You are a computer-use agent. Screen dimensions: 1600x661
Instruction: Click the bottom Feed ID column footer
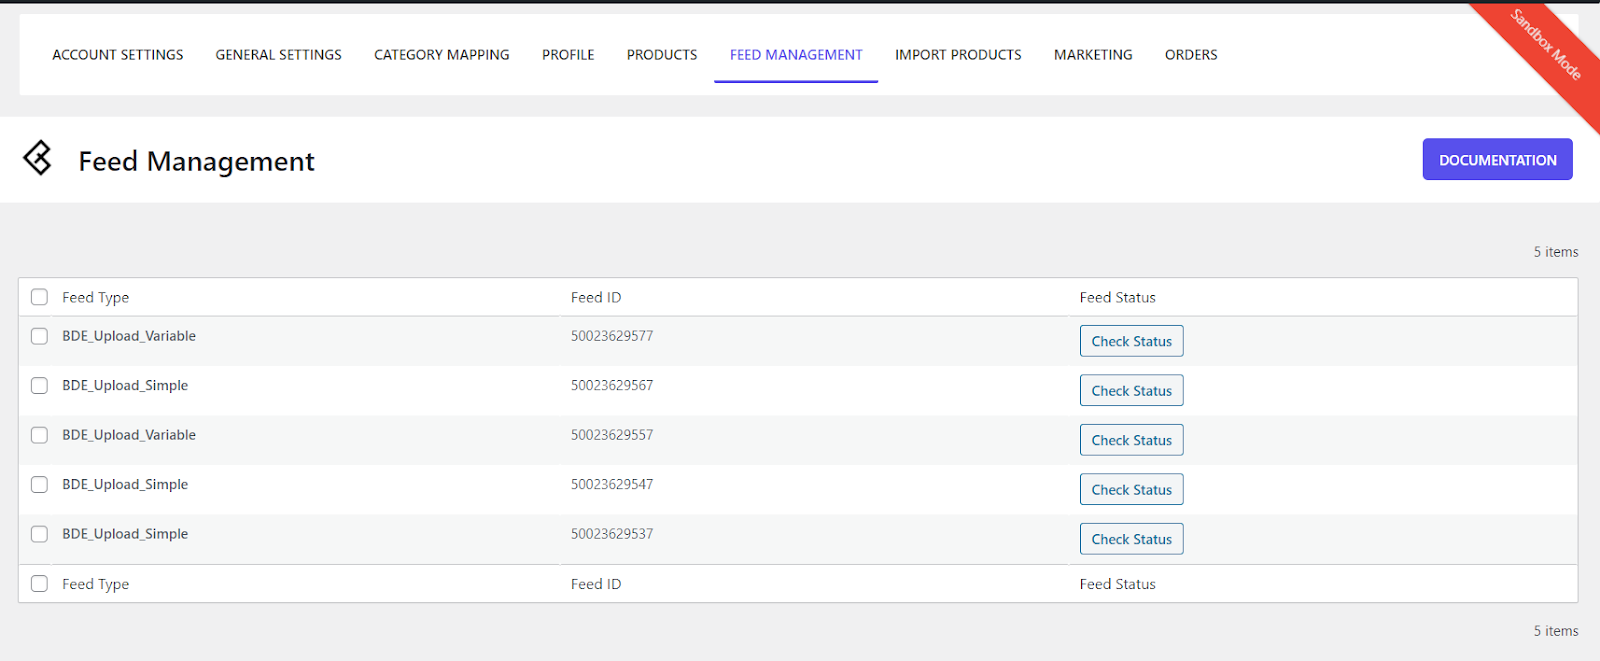click(596, 584)
